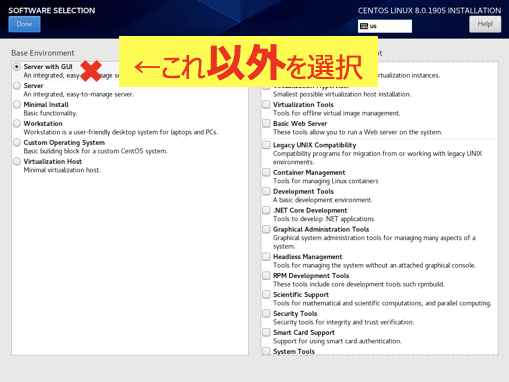The image size is (509, 382).
Task: Click 'These tools allow you to run a Web server' text
Action: [358, 132]
